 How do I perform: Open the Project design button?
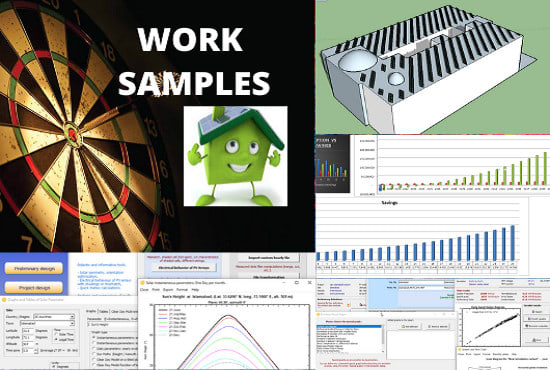[x=34, y=288]
